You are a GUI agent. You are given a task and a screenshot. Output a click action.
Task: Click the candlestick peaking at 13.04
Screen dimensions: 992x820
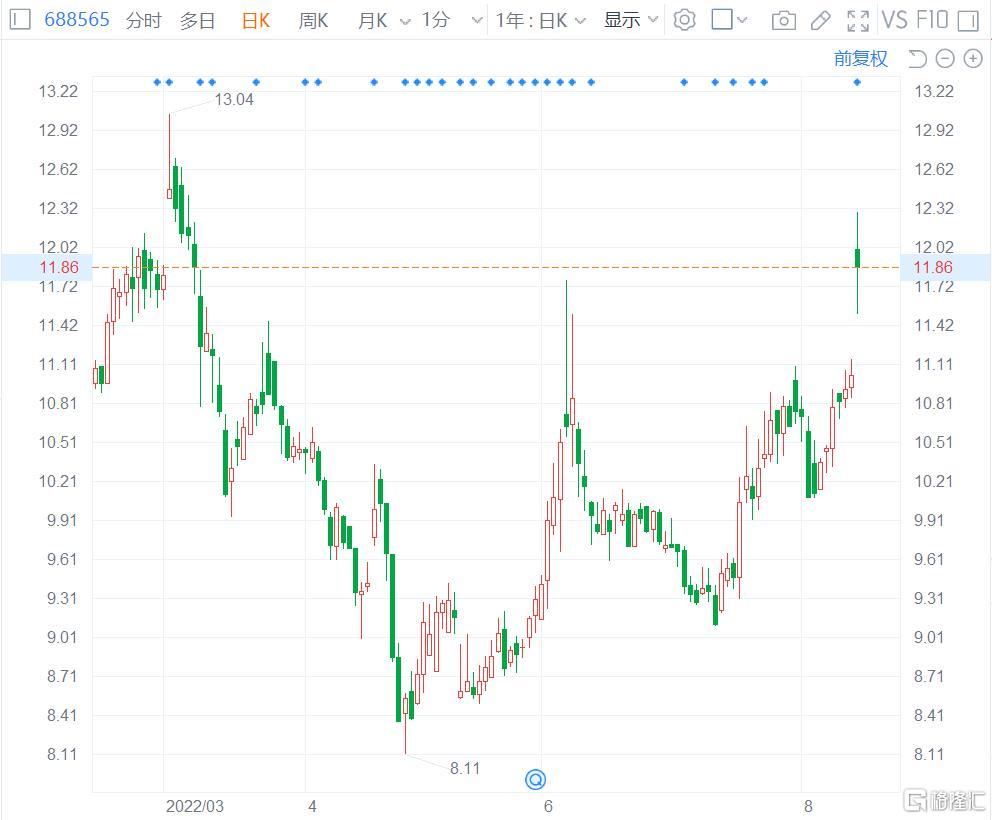(170, 193)
